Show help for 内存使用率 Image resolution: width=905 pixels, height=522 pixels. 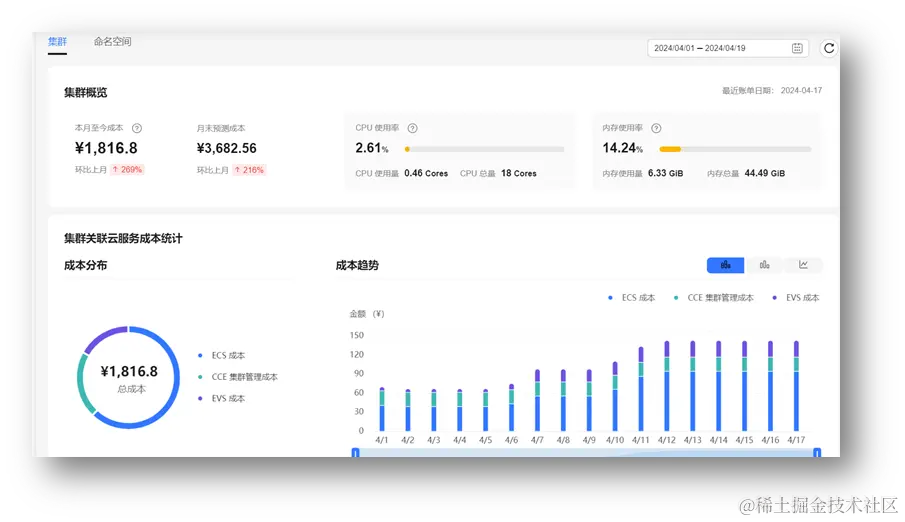(x=656, y=128)
